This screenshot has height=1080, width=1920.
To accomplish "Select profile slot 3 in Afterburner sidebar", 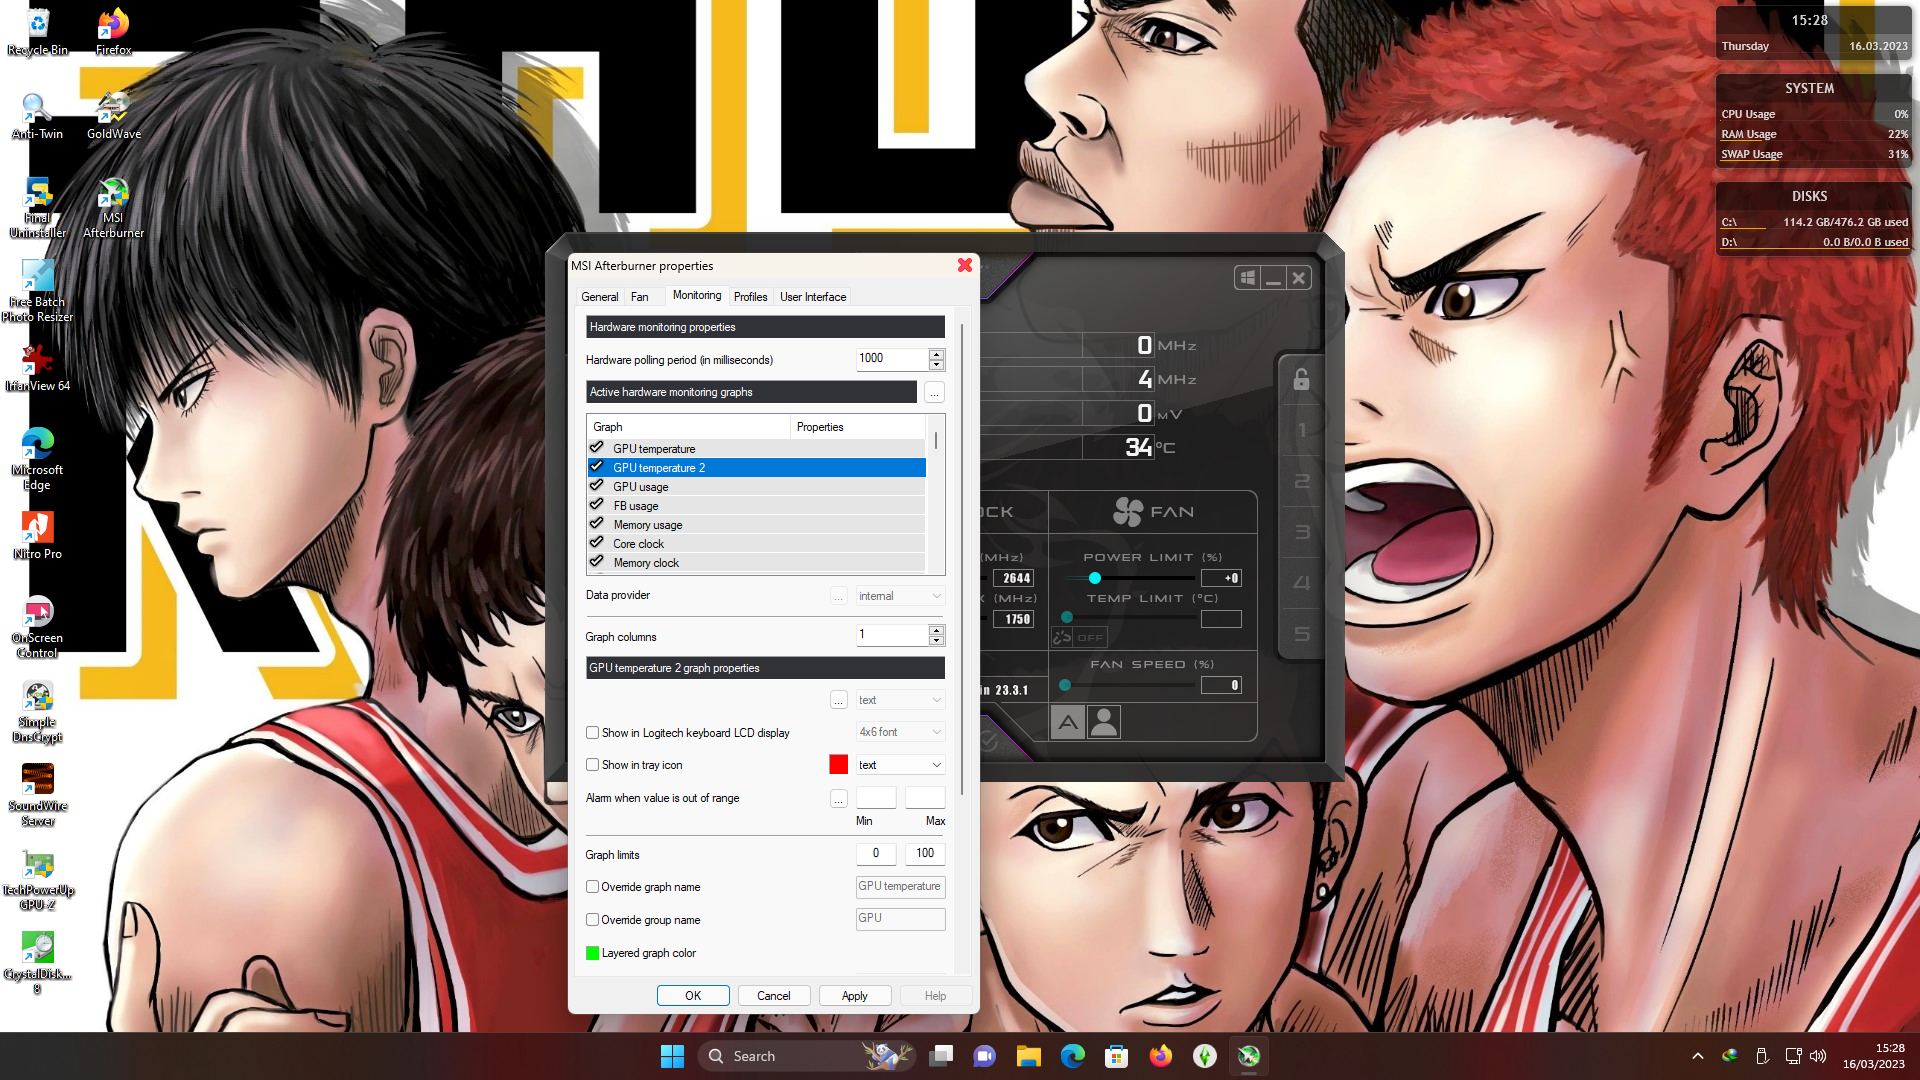I will click(1301, 532).
